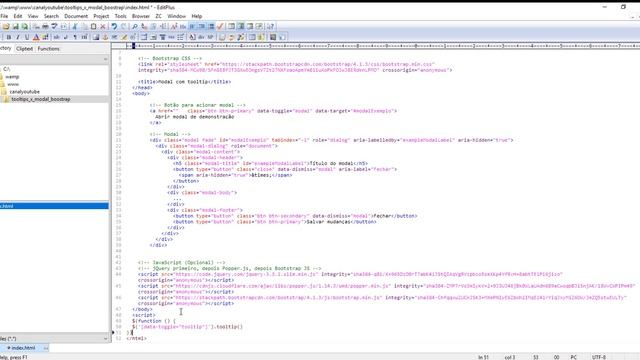Insert bold tag with the B icon
640x360 pixels.
9,37
